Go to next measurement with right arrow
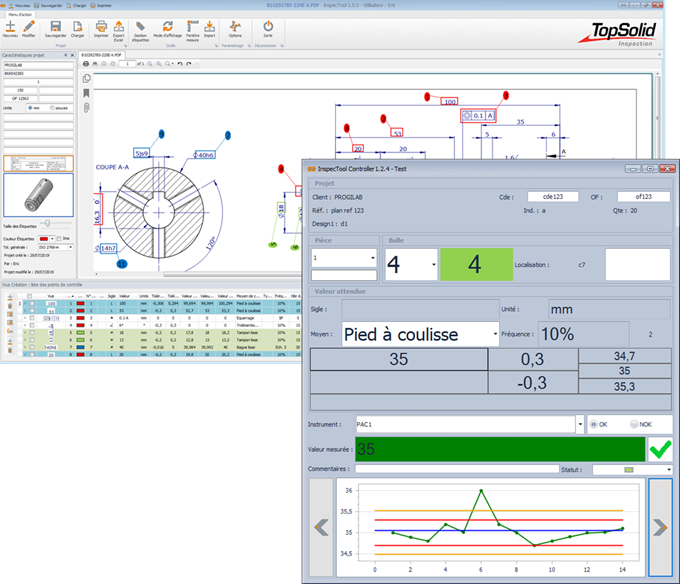Viewport: 680px width, 584px height. (659, 526)
